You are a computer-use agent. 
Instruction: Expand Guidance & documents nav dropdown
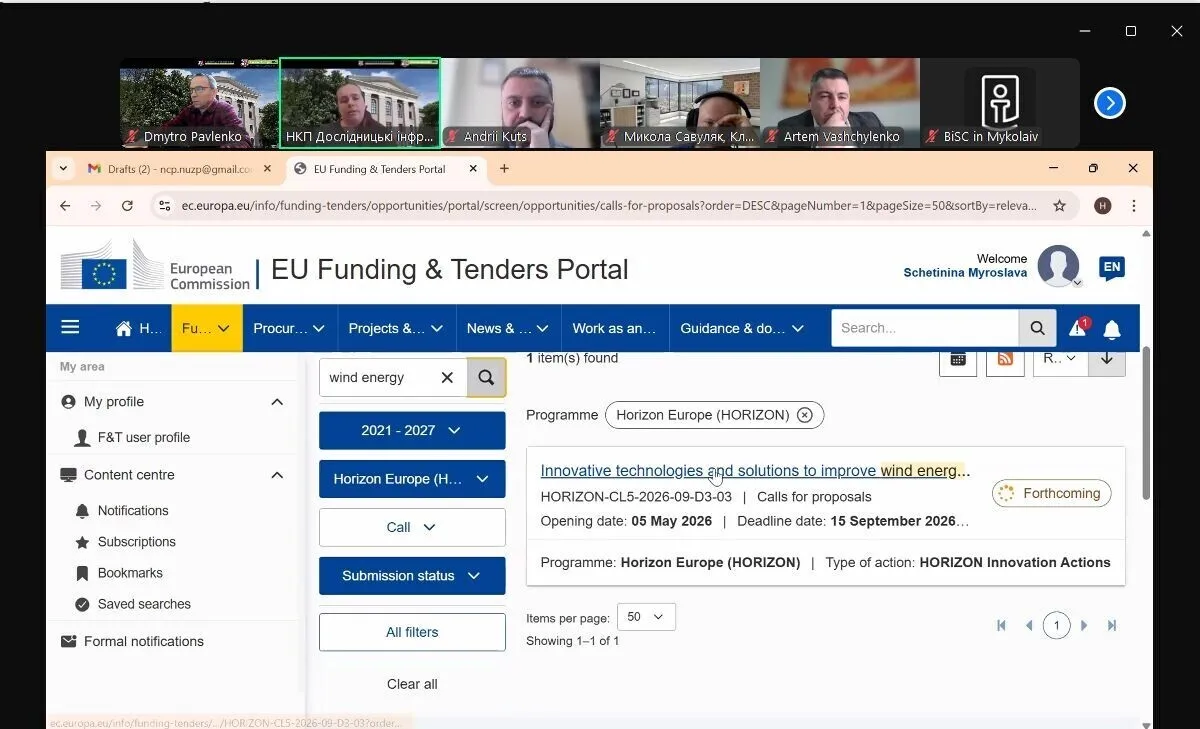pos(742,328)
